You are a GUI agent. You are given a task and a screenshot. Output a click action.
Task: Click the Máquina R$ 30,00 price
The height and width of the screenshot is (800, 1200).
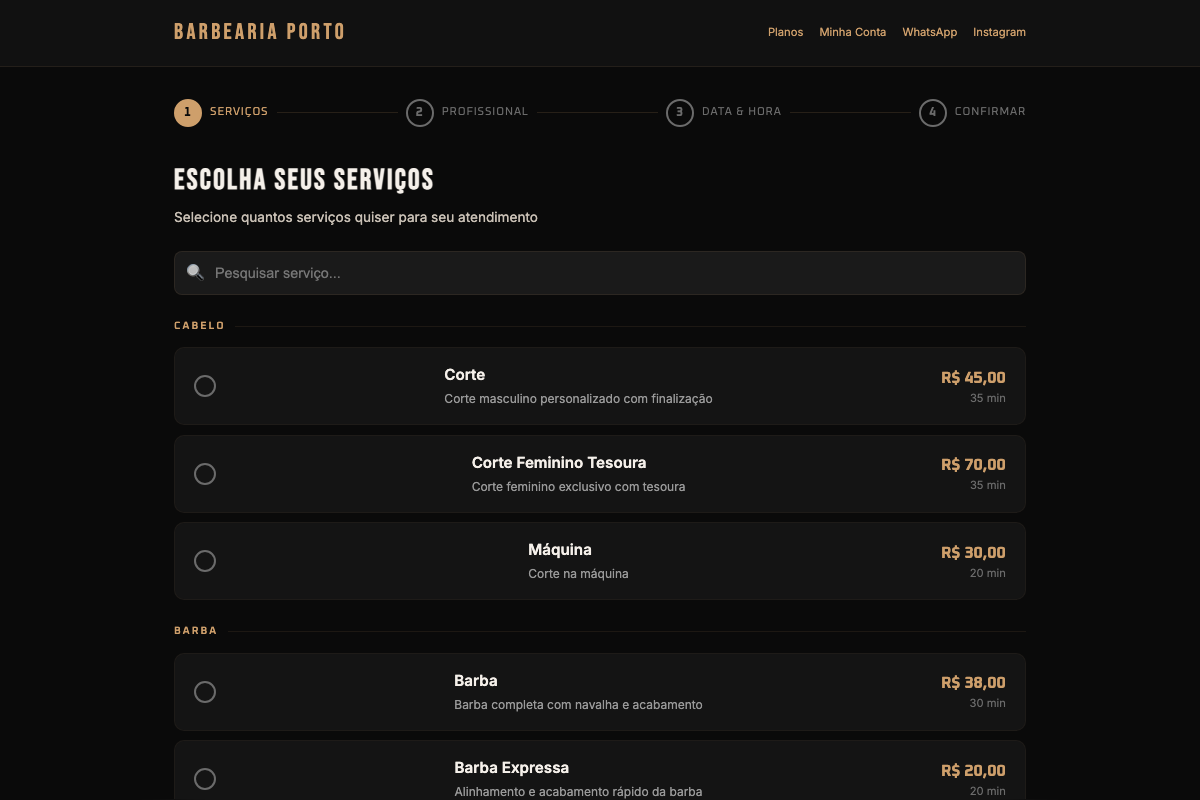coord(972,553)
